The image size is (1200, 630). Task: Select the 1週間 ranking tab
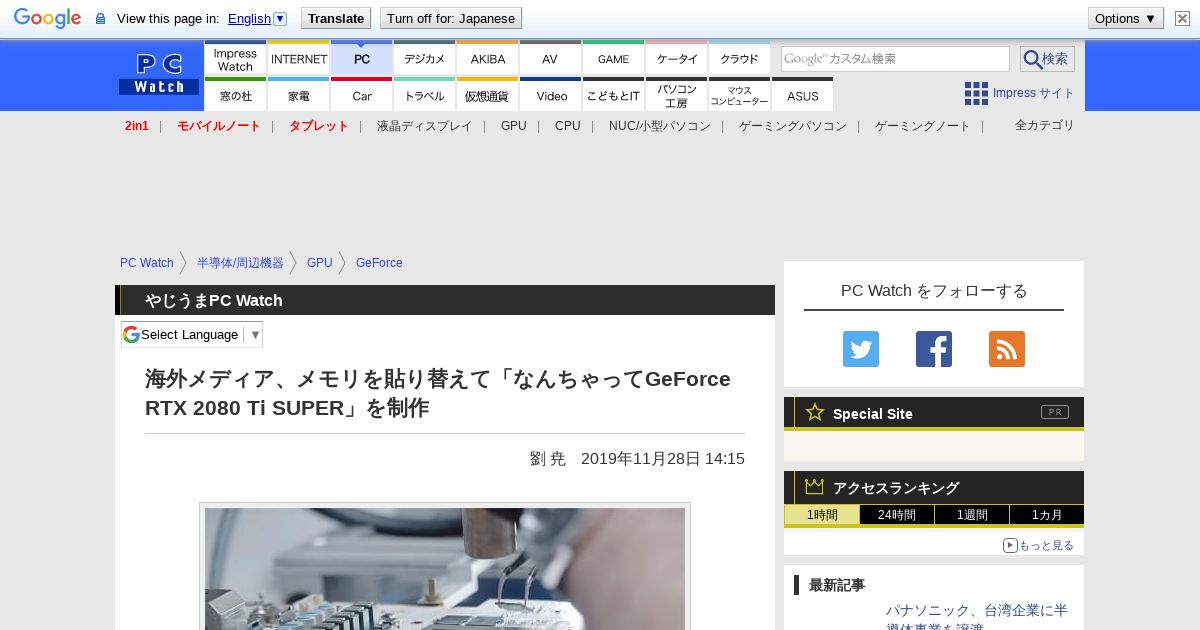pyautogui.click(x=972, y=515)
